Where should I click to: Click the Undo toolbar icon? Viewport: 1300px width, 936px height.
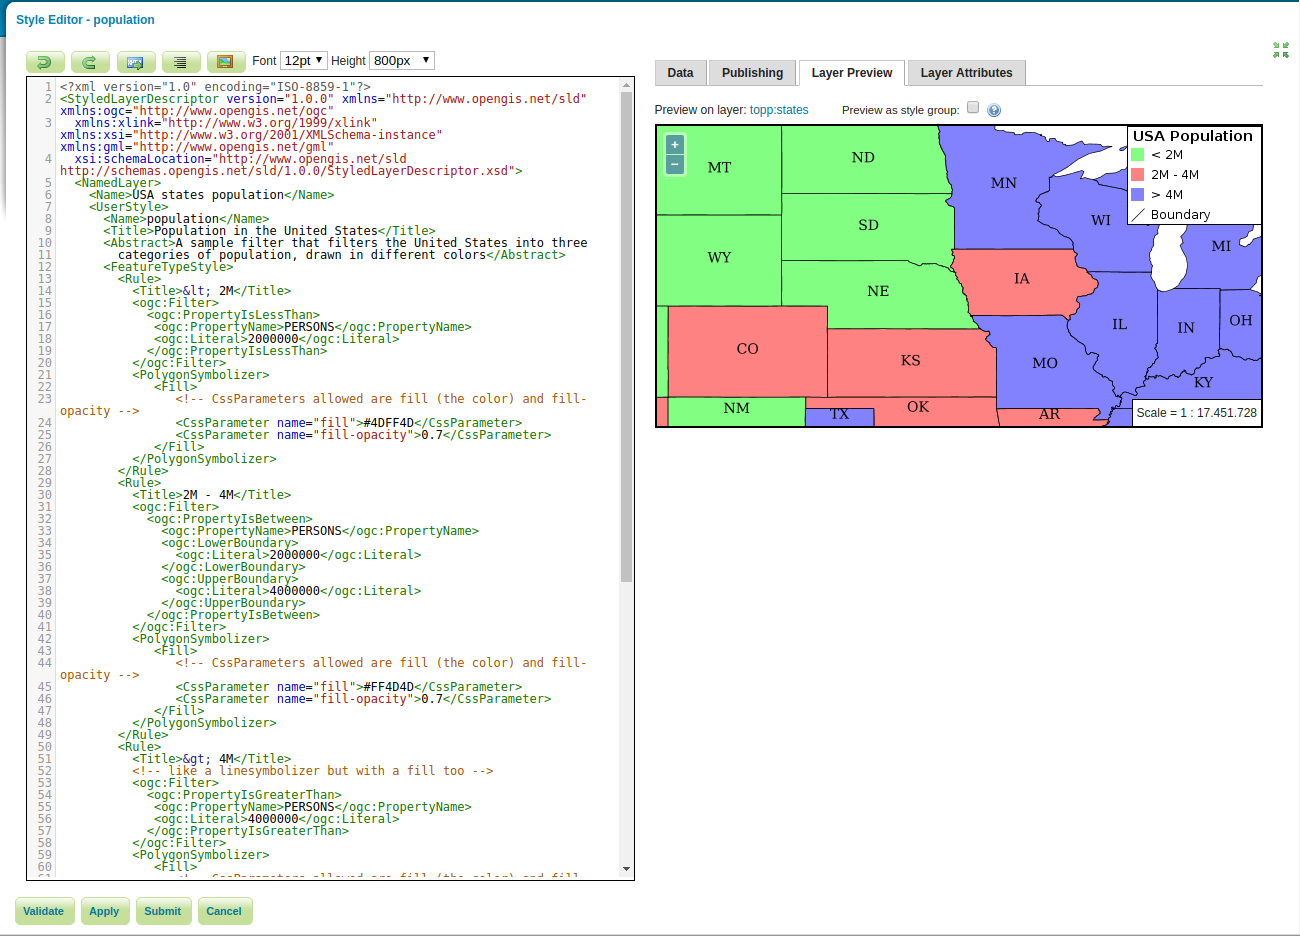(x=45, y=62)
